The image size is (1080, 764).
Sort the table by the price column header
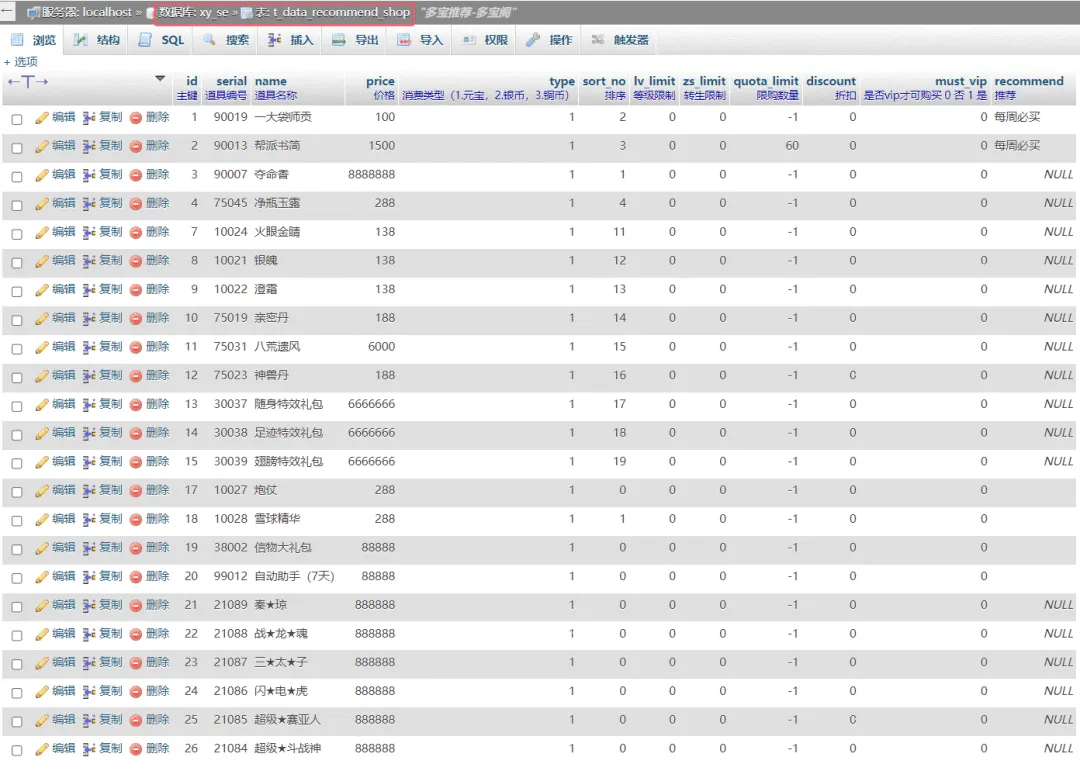(x=380, y=81)
